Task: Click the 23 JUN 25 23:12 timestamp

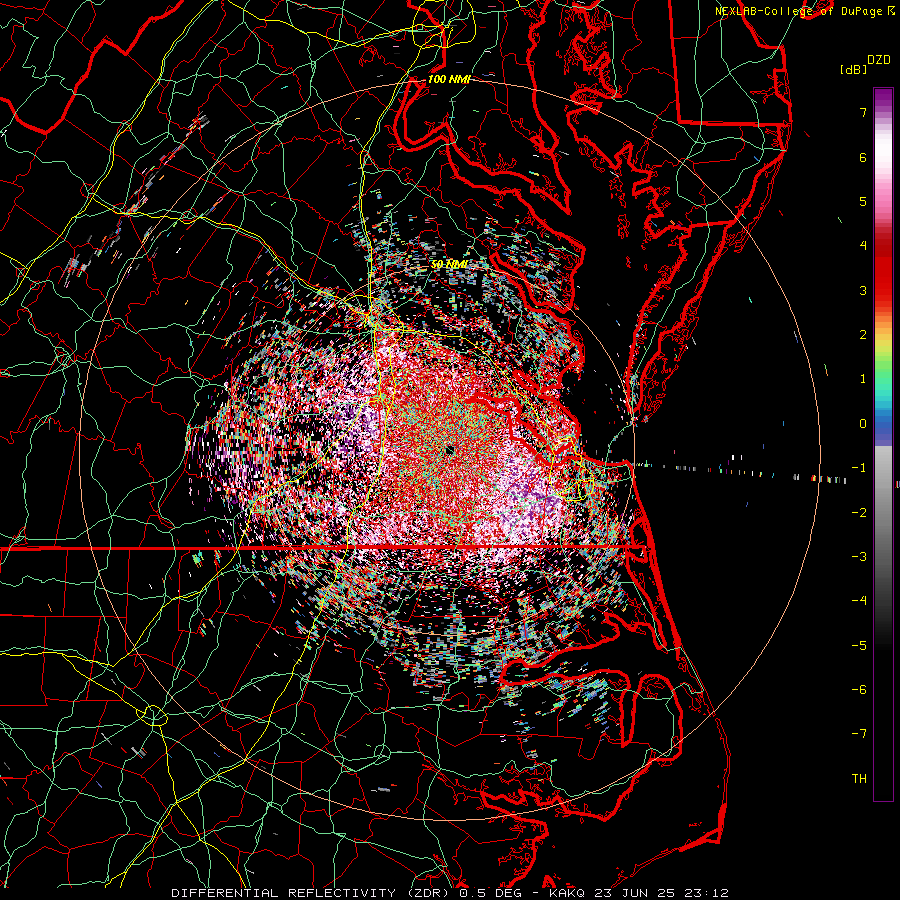Action: click(662, 893)
